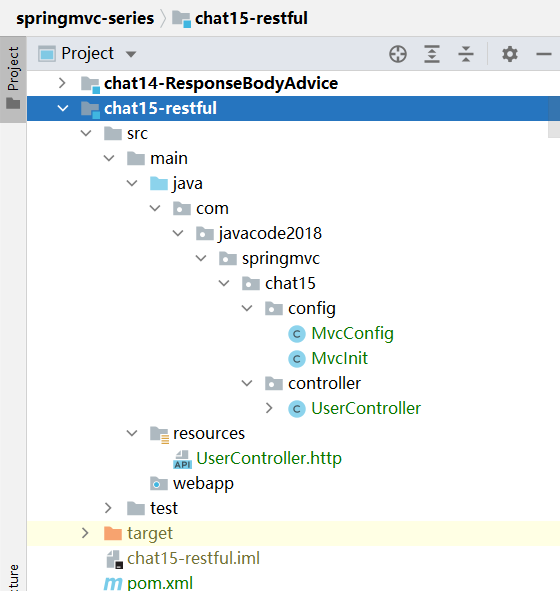560x591 pixels.
Task: Click the Expand All toolbar icon
Action: pyautogui.click(x=432, y=54)
